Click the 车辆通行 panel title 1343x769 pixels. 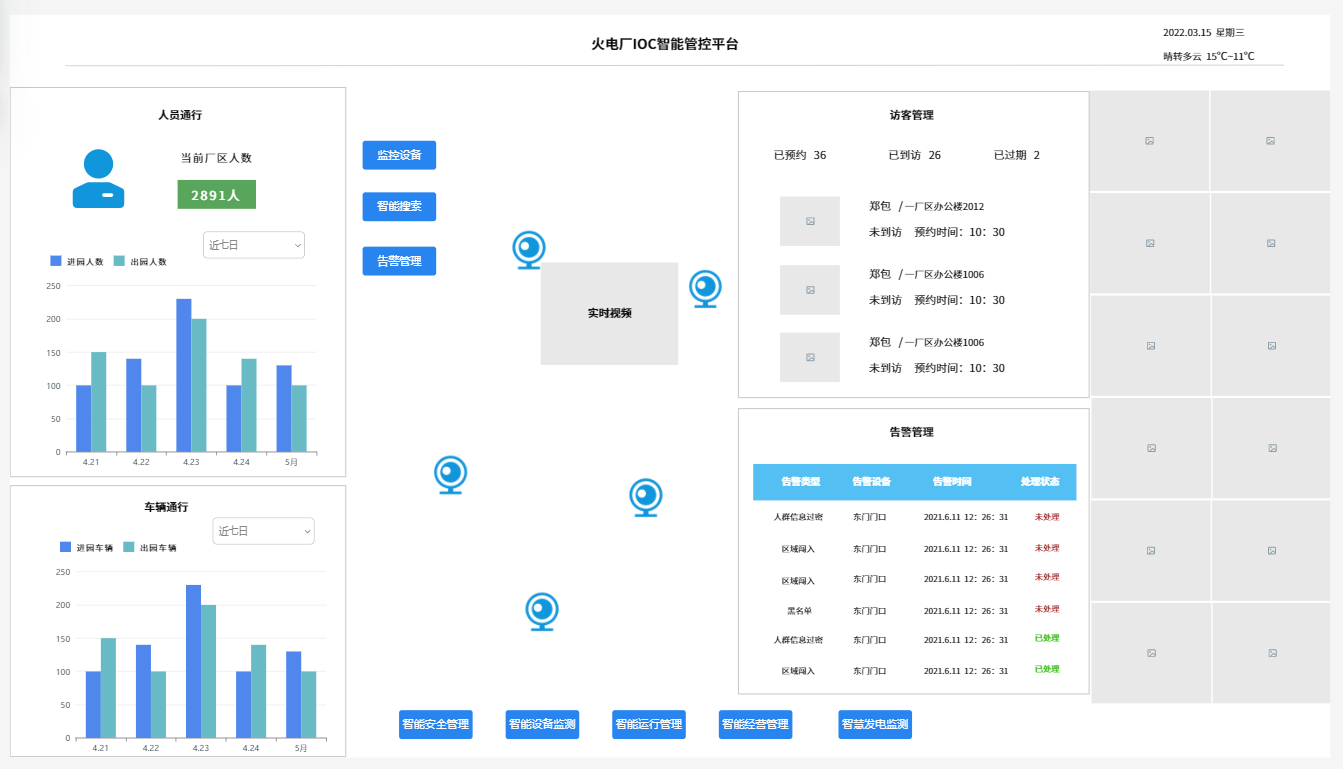pos(166,507)
